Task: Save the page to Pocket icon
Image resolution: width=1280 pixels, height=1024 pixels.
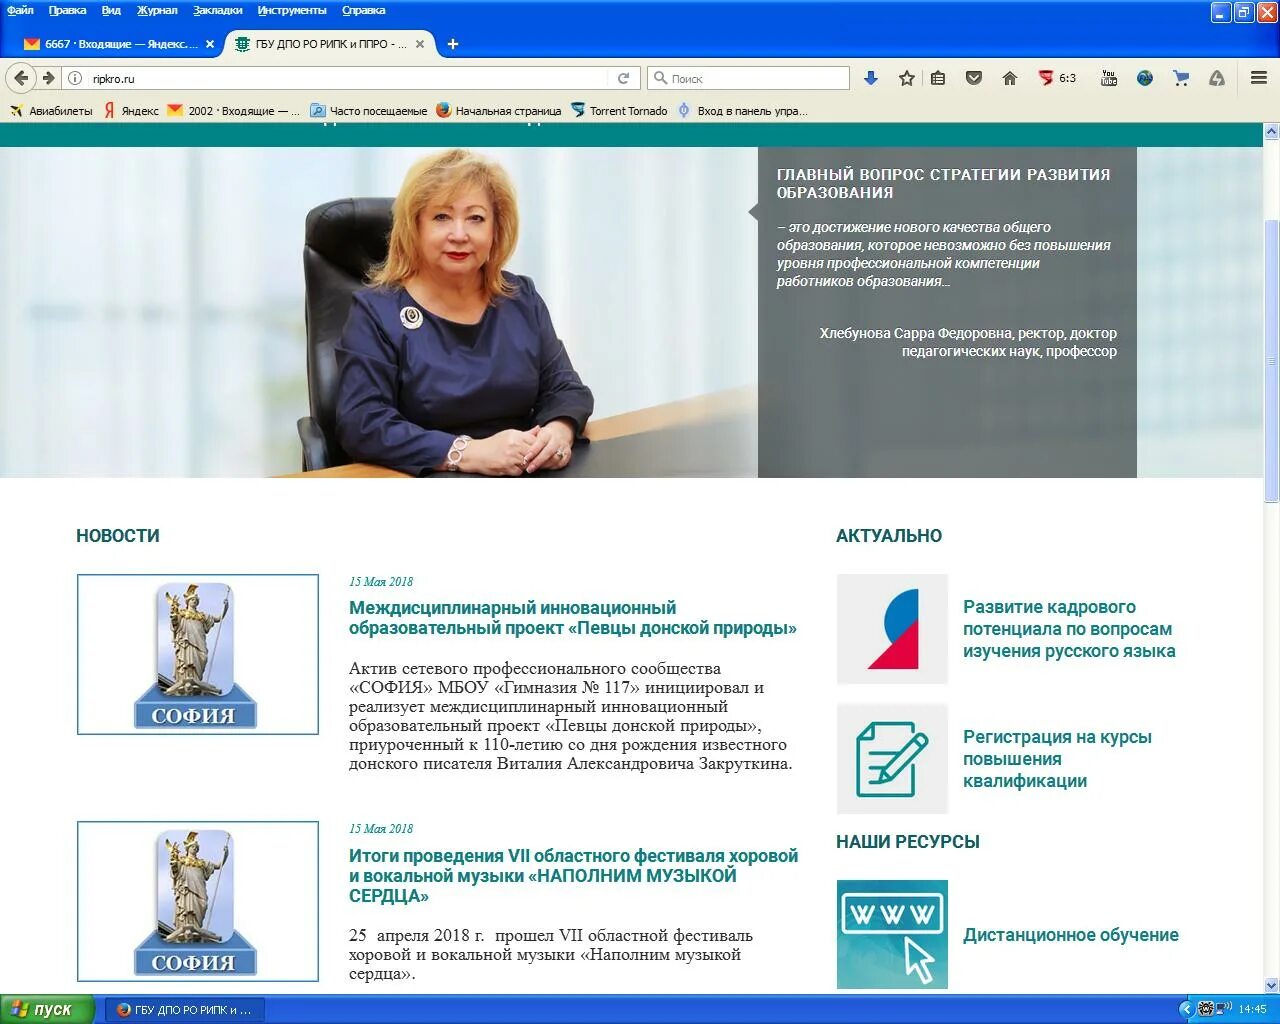Action: (972, 77)
